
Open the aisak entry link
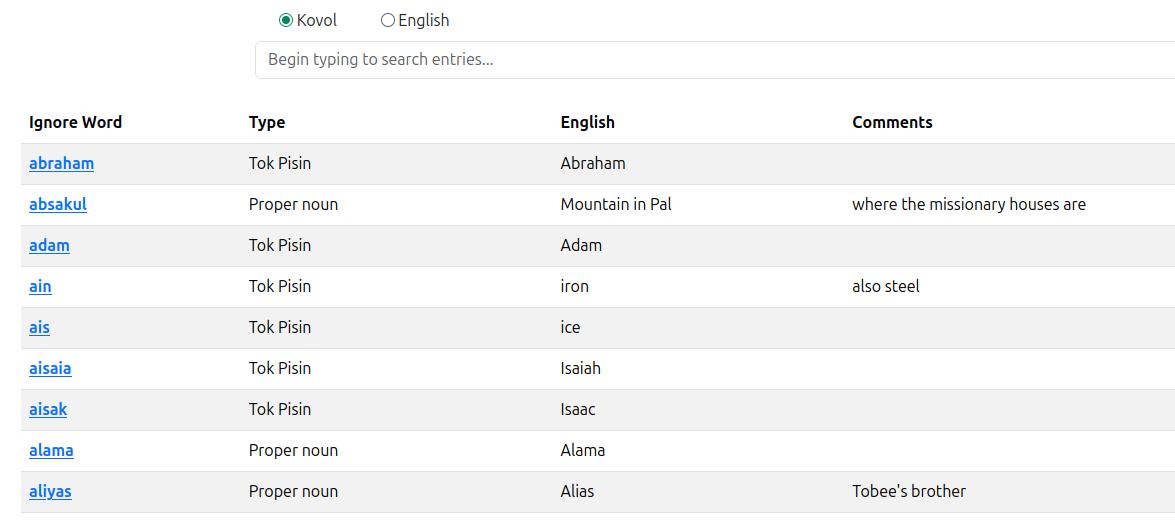[x=49, y=409]
